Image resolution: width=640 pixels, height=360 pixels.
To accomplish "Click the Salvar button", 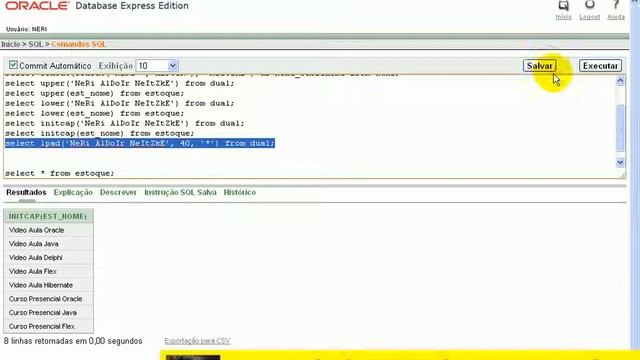I will (x=539, y=66).
